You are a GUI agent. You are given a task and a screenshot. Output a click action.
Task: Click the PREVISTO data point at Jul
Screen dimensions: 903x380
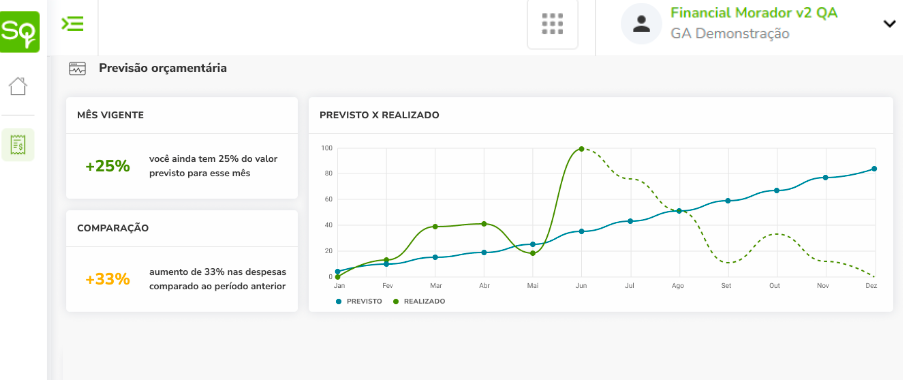coord(630,221)
